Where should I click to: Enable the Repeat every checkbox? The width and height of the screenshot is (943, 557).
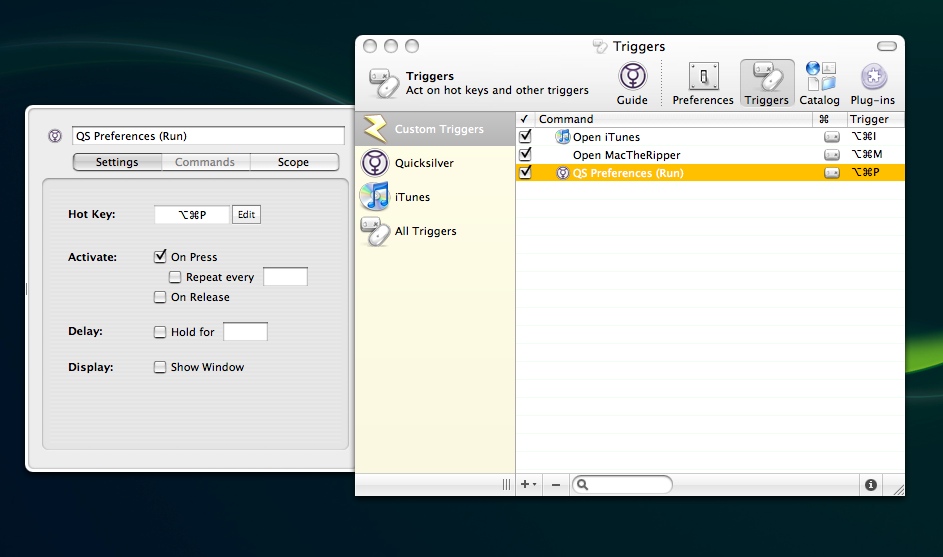175,277
